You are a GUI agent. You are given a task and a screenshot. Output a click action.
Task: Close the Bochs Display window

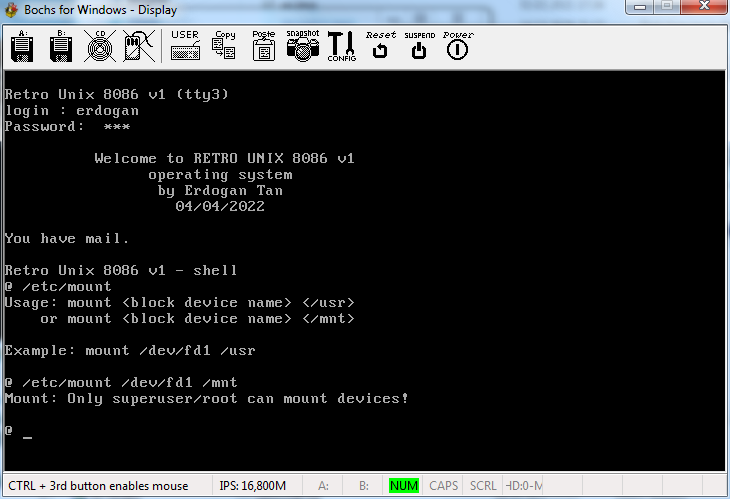coord(704,7)
